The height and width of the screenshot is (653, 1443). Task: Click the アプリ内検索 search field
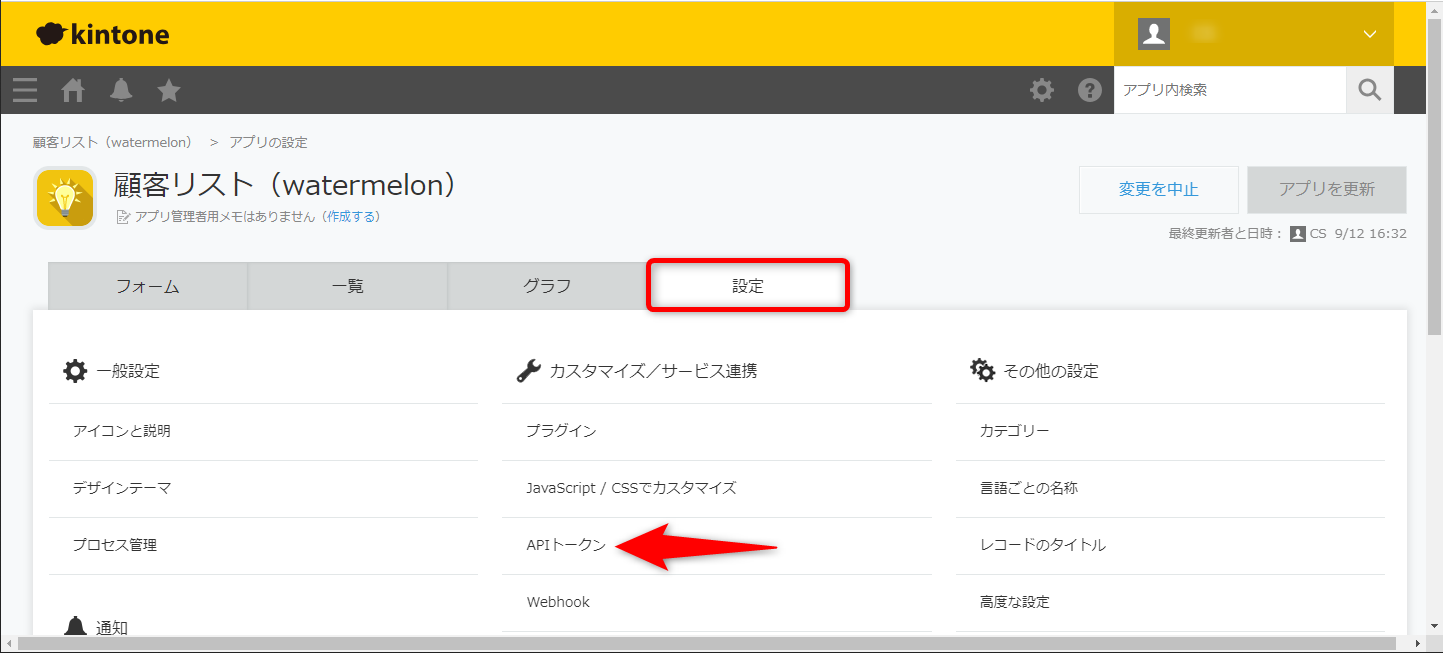tap(1229, 90)
